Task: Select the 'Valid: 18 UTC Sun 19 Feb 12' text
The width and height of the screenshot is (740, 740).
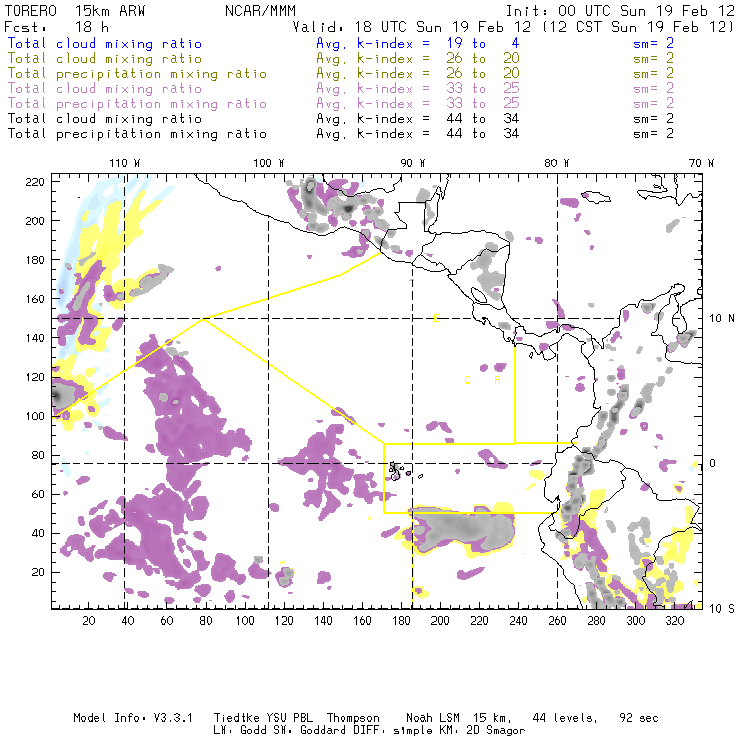Action: click(x=411, y=27)
